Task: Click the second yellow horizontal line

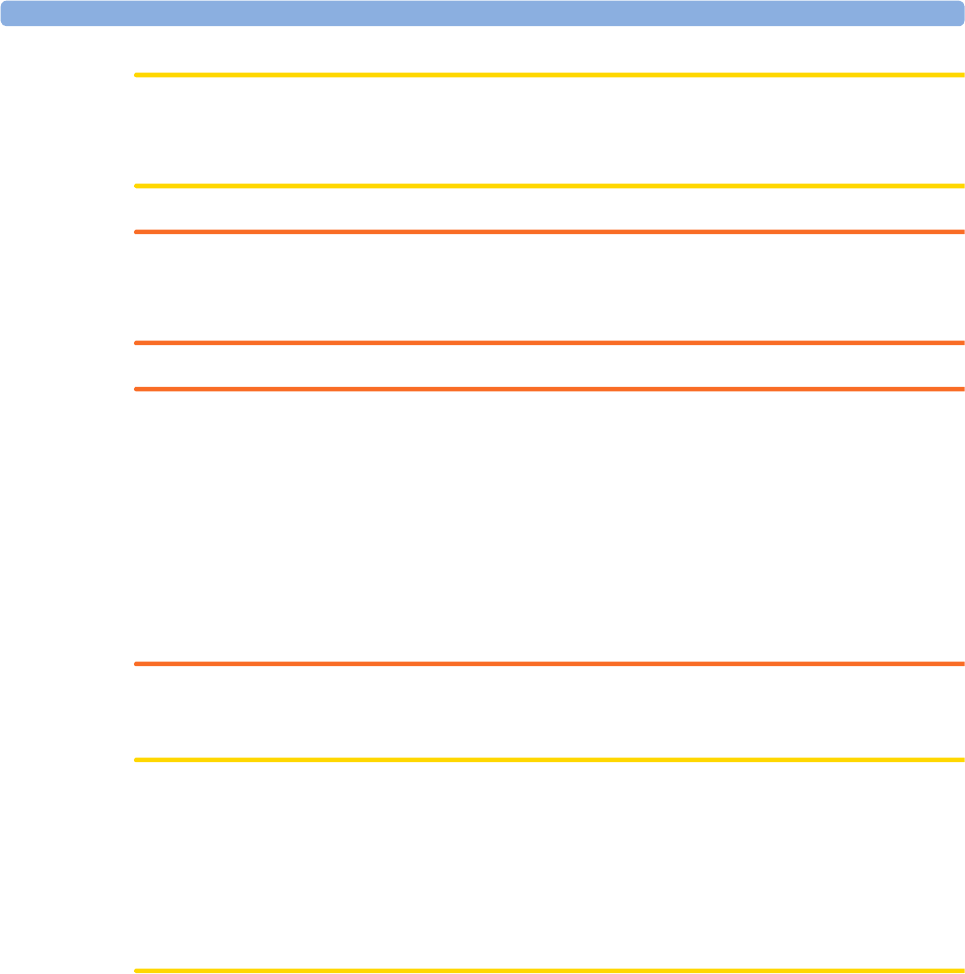Action: pyautogui.click(x=549, y=186)
